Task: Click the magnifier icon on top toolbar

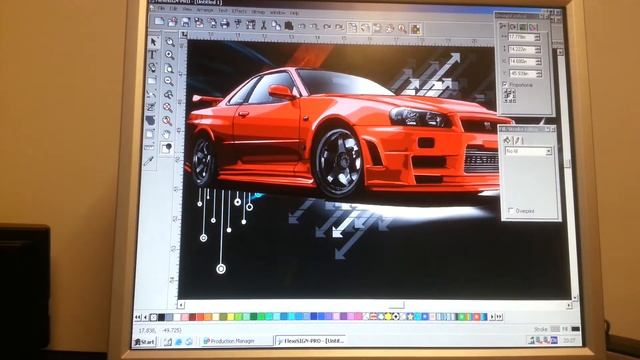Action: tap(402, 29)
